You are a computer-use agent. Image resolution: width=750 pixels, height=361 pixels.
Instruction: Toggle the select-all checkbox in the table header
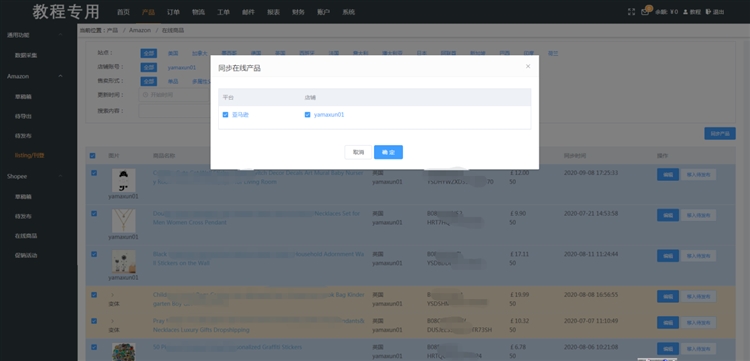[x=92, y=155]
